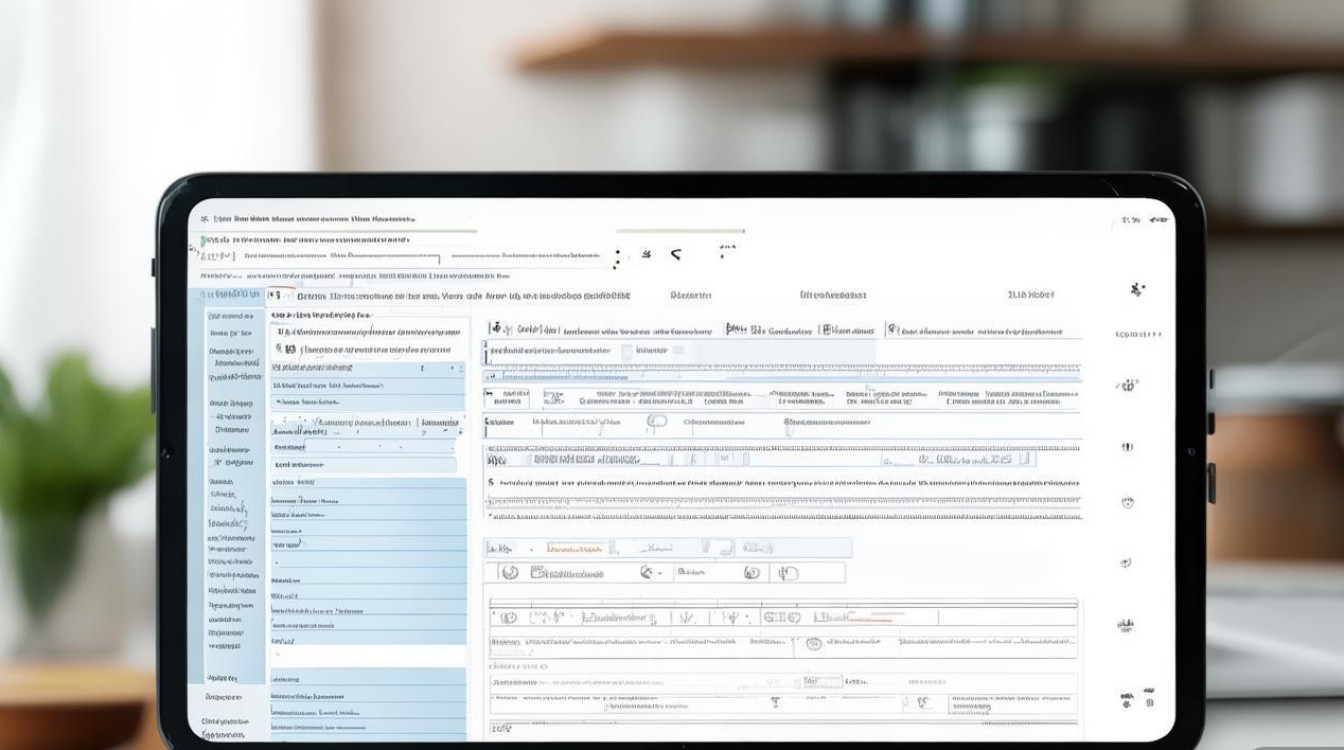Click the sparkle icon atop the right sidebar
Screen dimensions: 1344x750
1137,290
